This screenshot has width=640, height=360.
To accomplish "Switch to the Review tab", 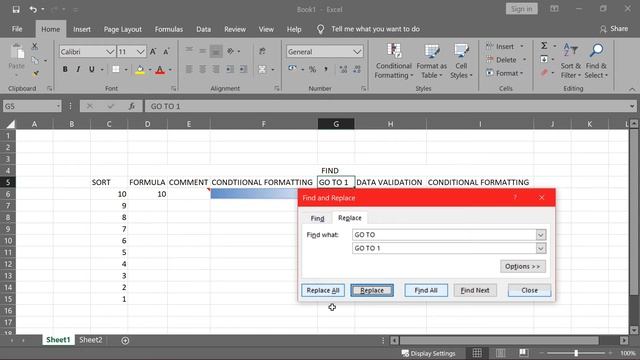I will (x=235, y=29).
